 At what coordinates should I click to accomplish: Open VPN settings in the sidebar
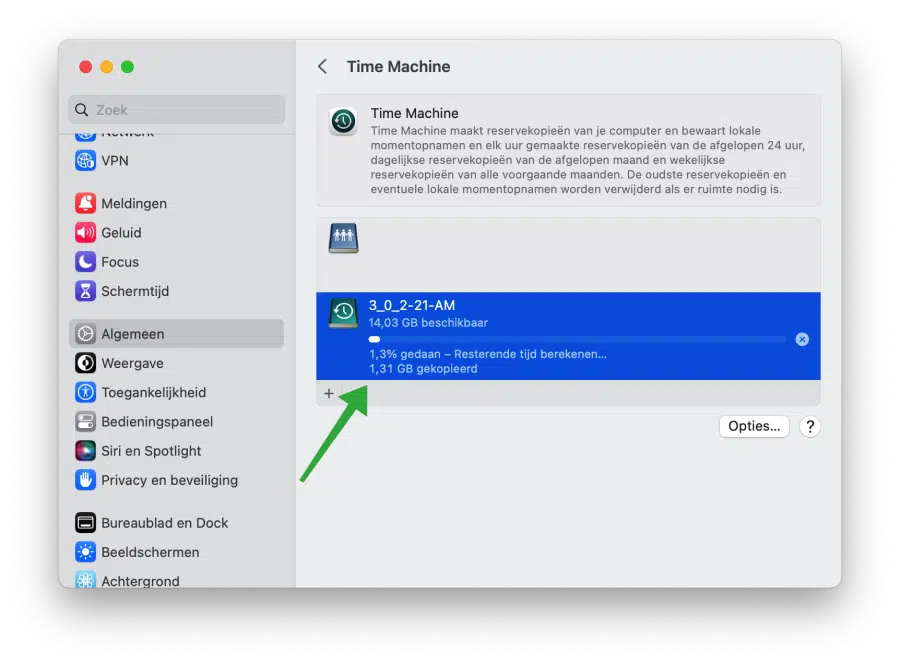(176, 161)
